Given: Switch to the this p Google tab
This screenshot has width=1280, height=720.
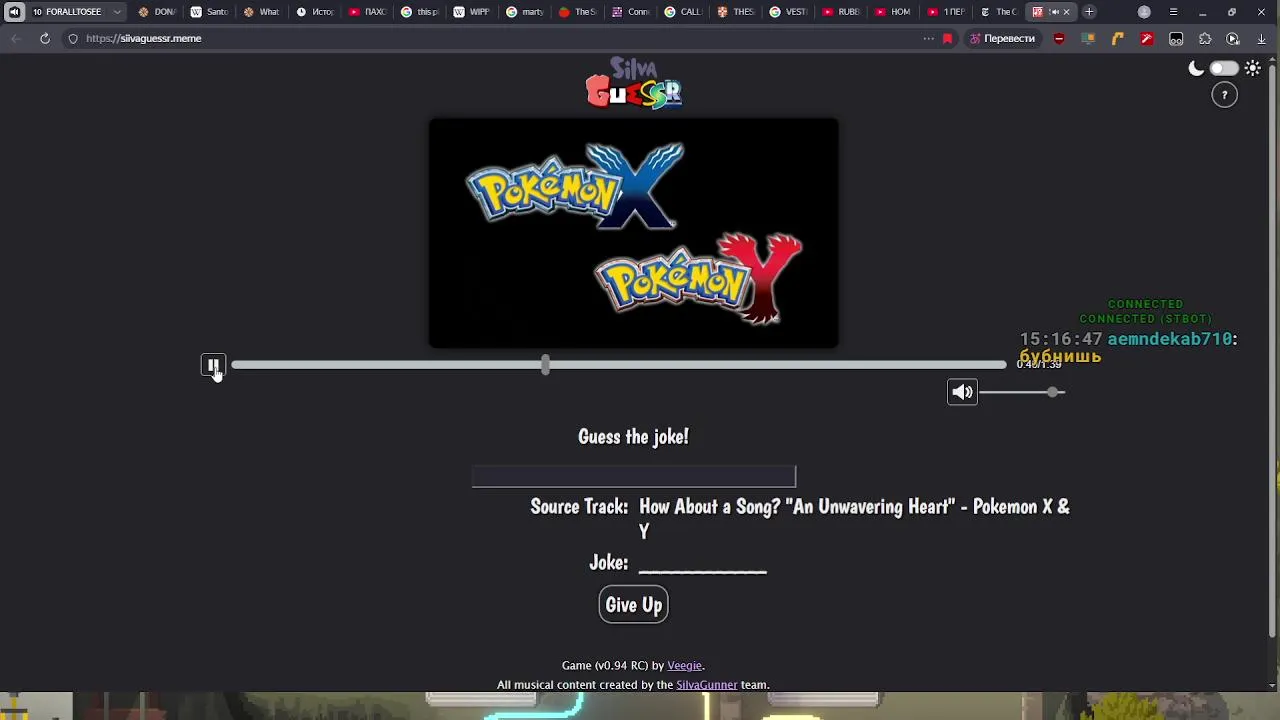Looking at the screenshot, I should click(420, 12).
